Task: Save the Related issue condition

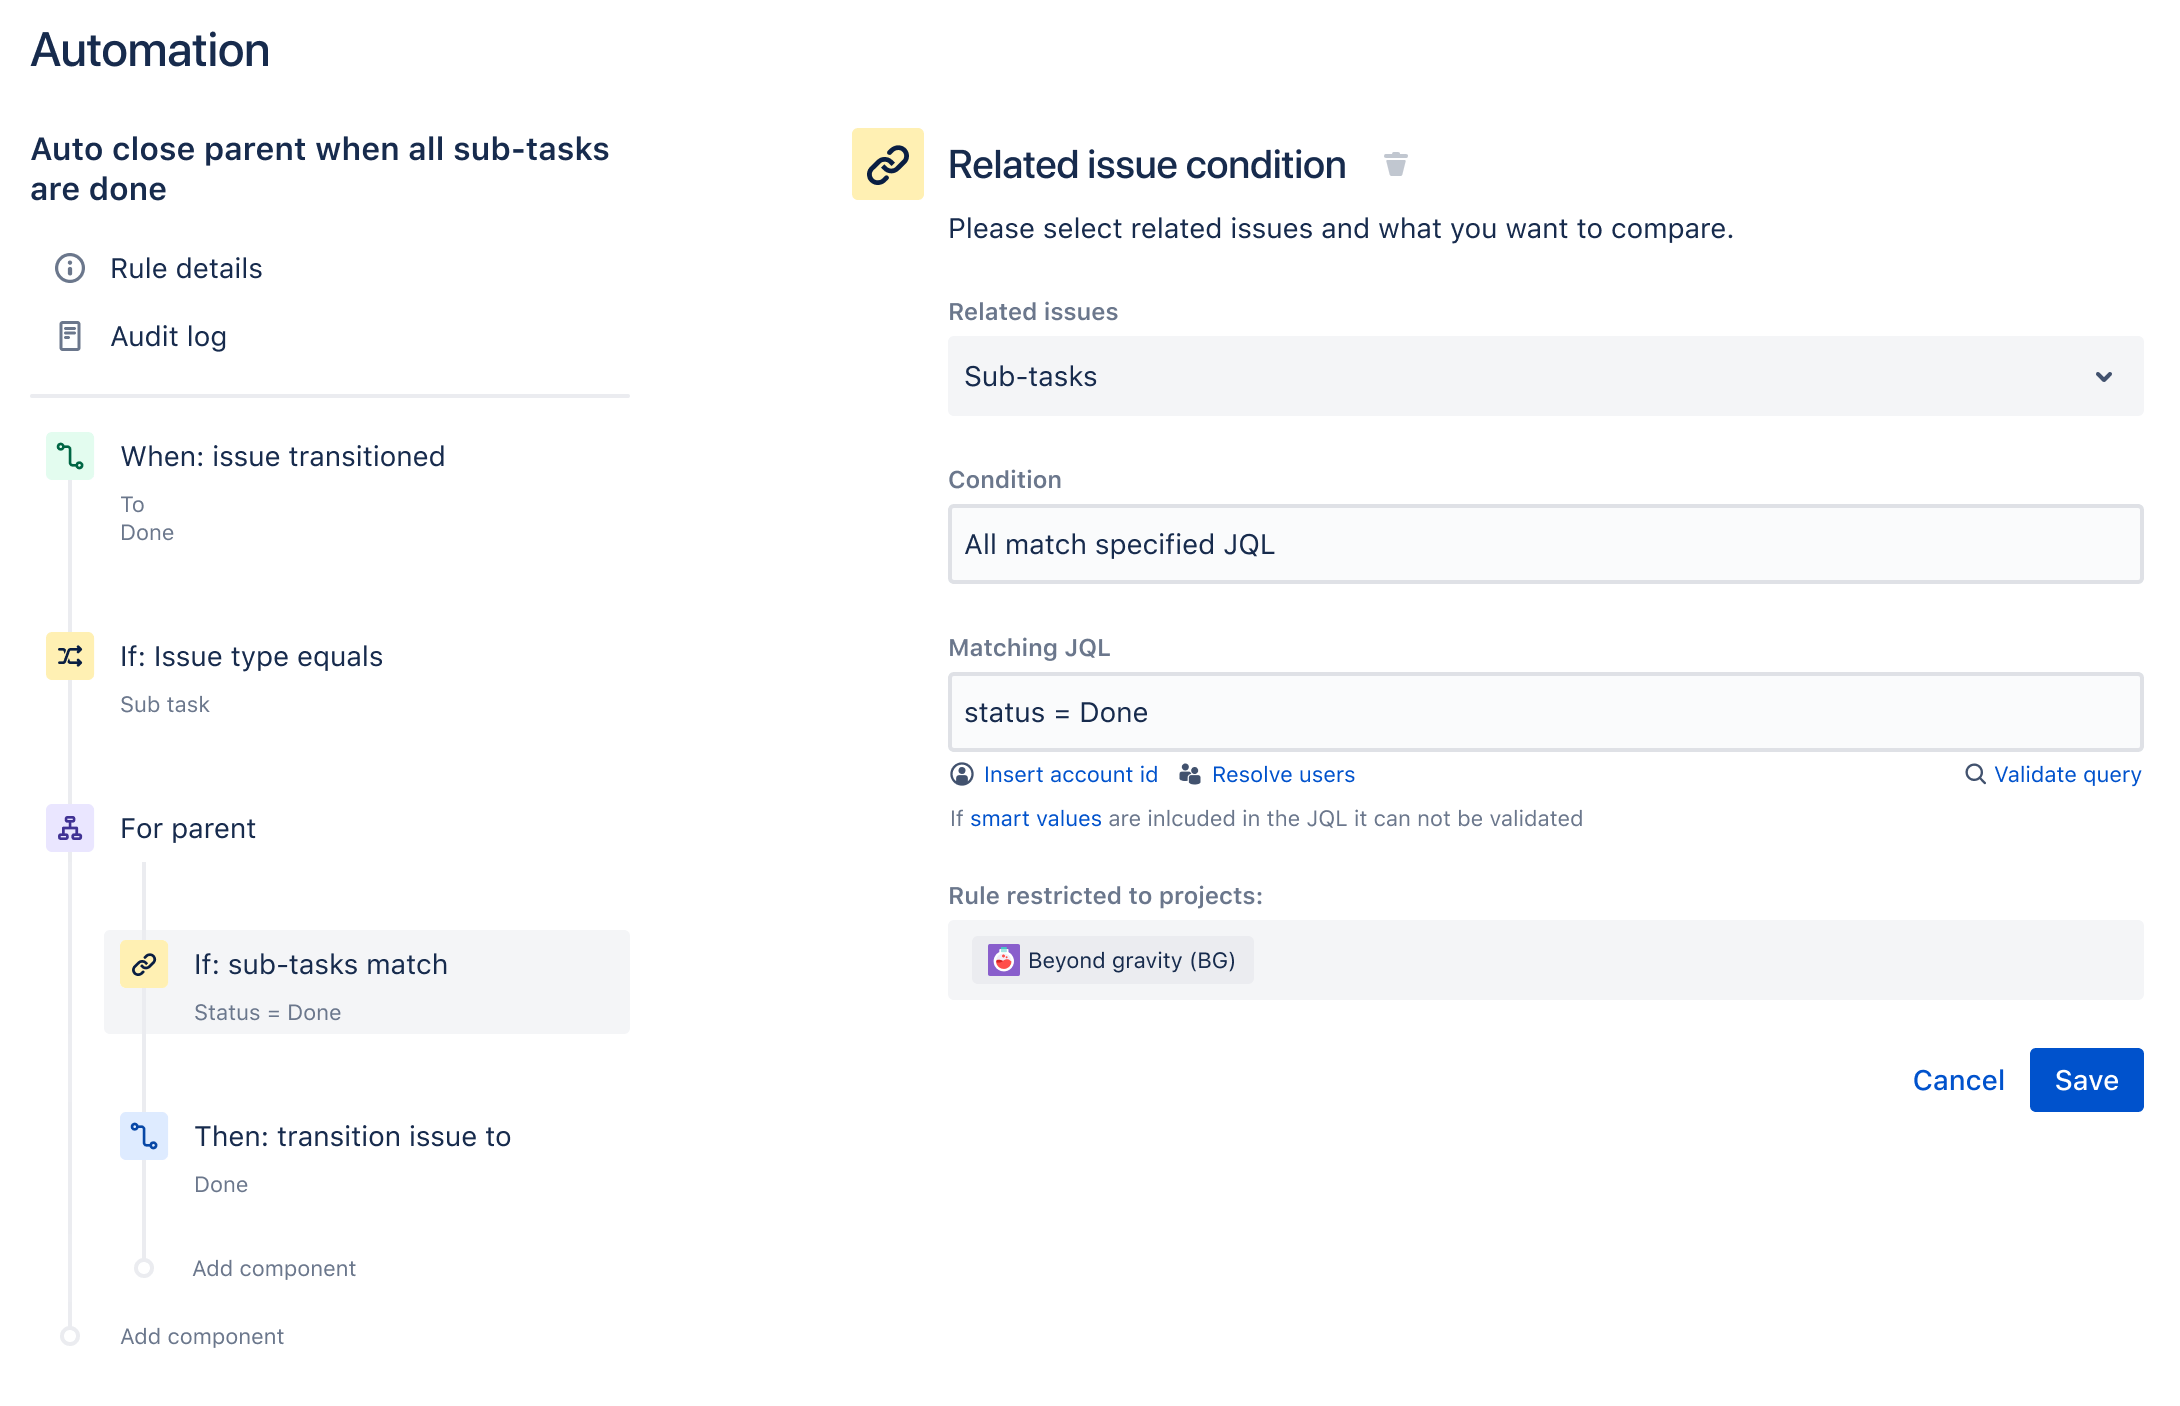Action: [2086, 1080]
